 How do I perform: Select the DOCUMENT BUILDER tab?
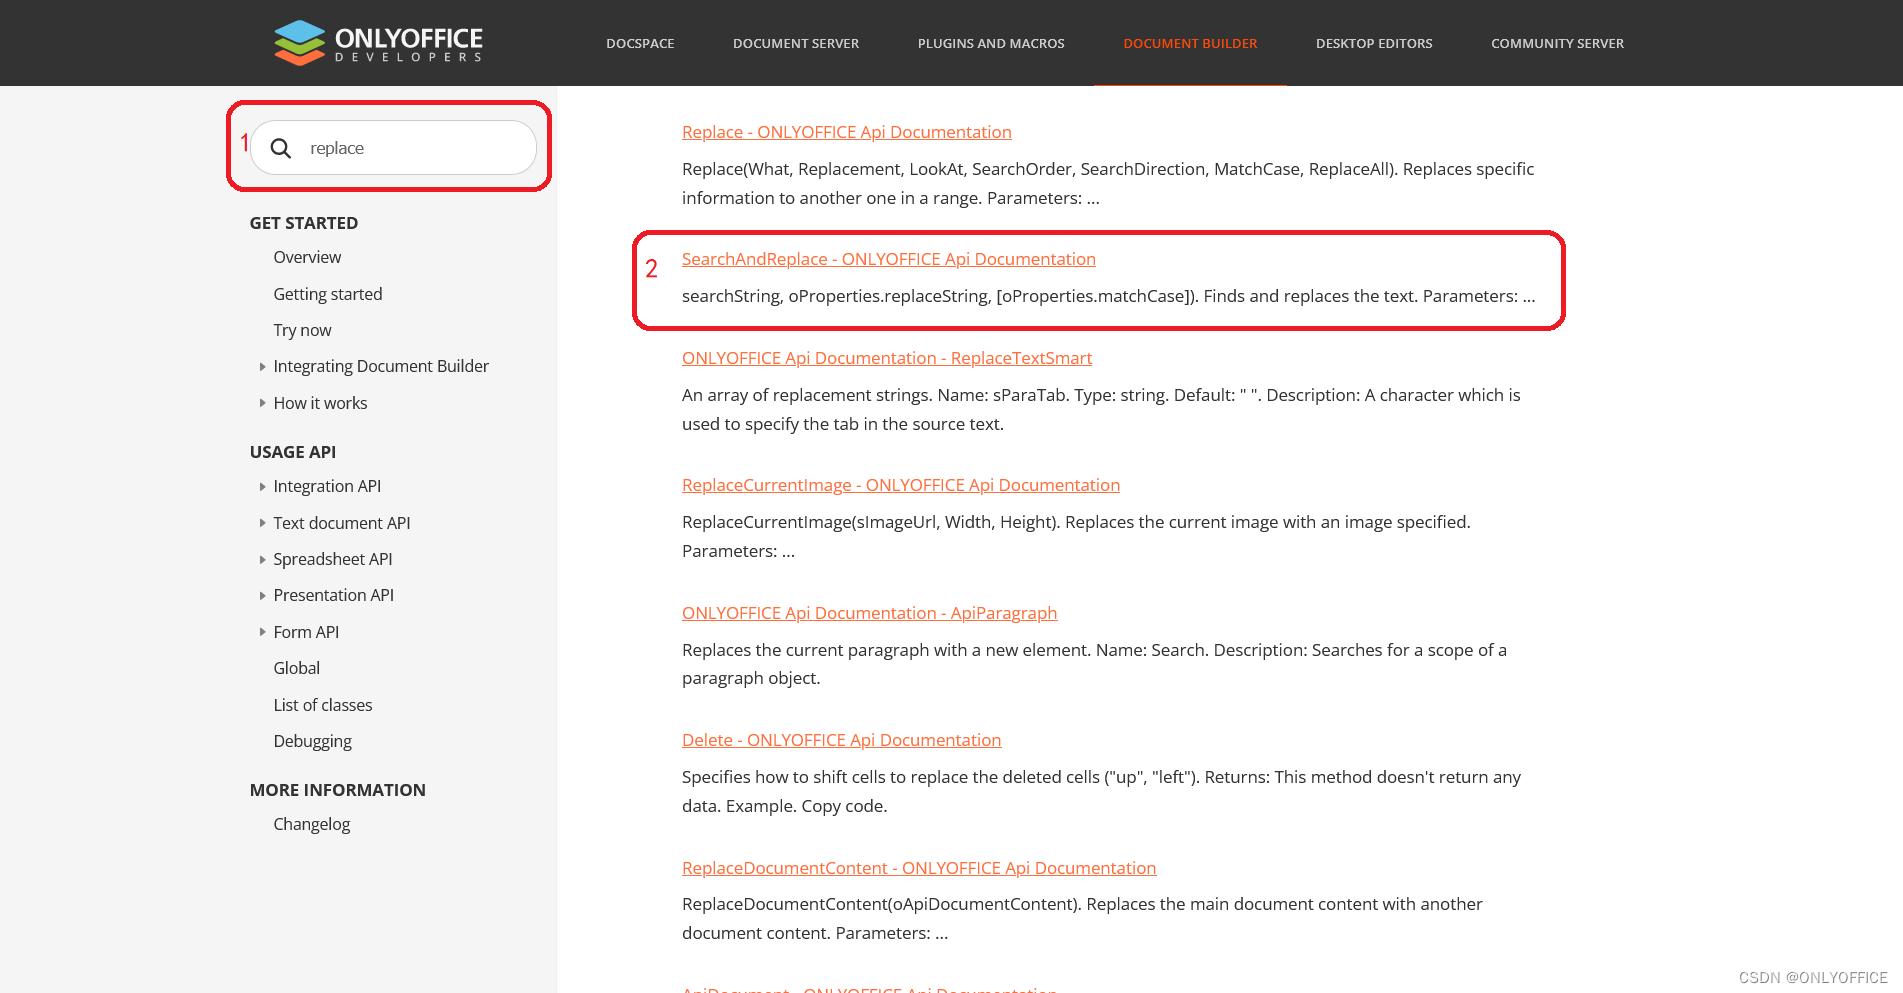(x=1190, y=44)
